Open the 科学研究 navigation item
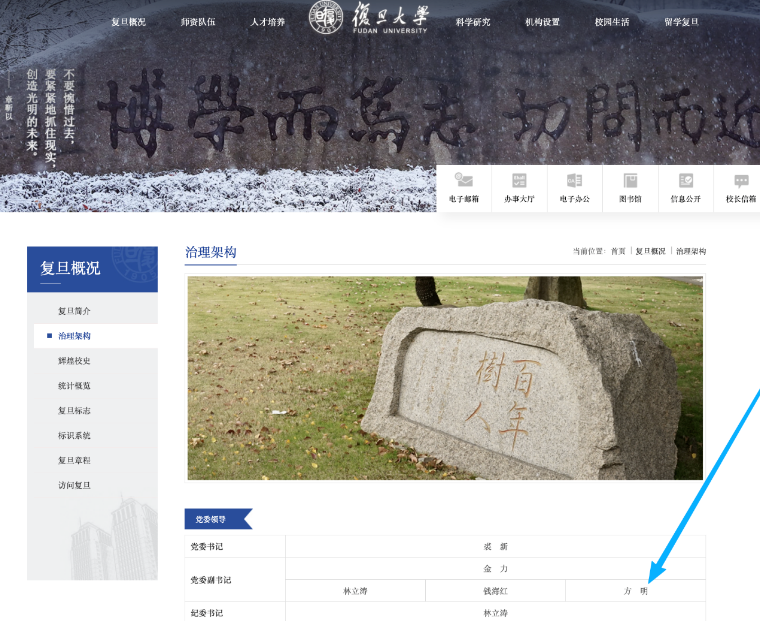This screenshot has height=621, width=760. pyautogui.click(x=473, y=22)
